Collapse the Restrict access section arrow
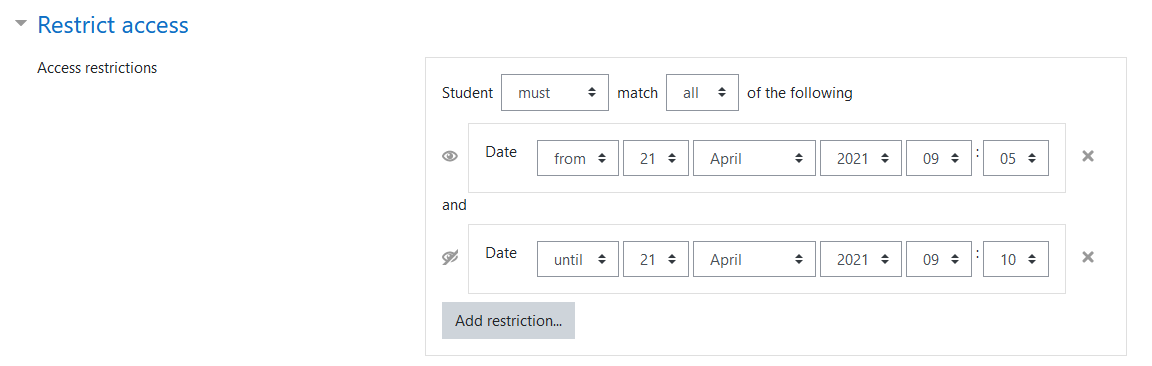The image size is (1152, 366). (x=21, y=24)
